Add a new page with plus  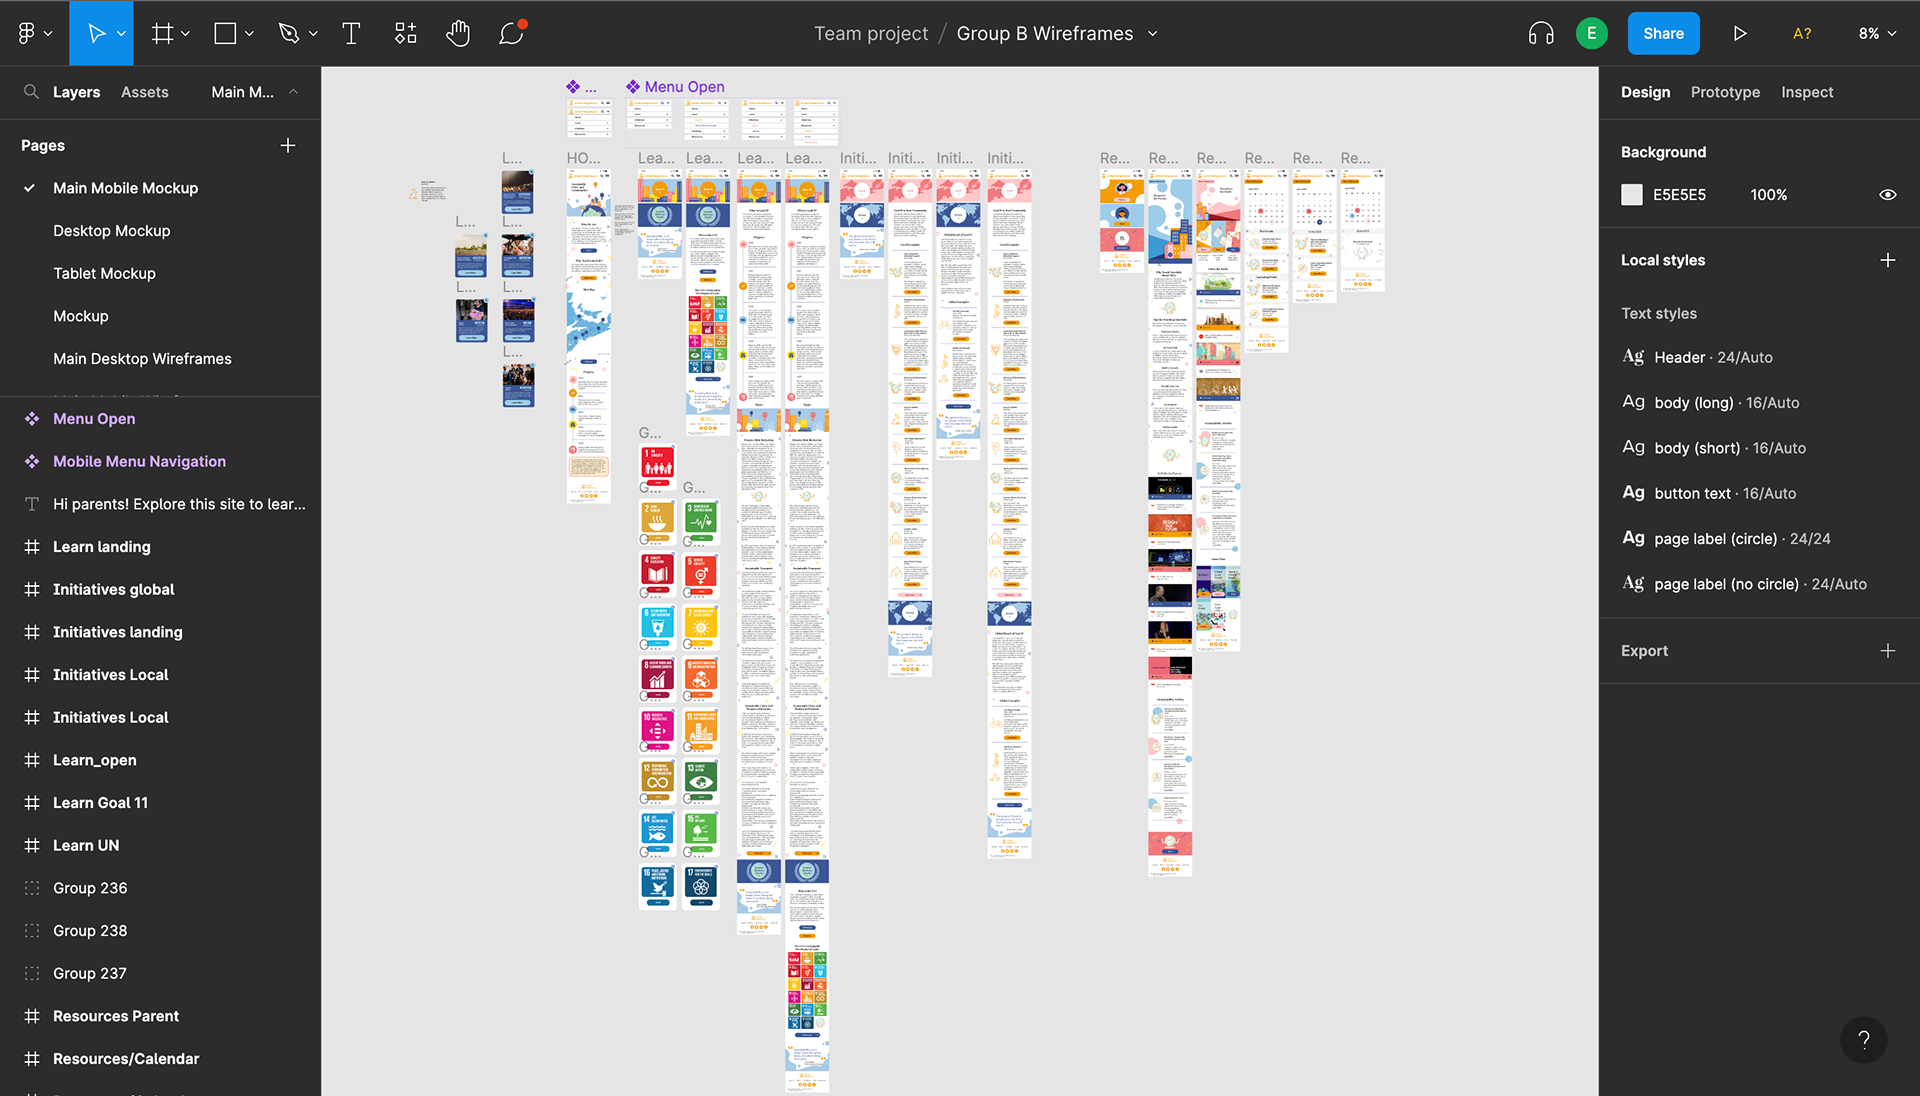pos(288,145)
